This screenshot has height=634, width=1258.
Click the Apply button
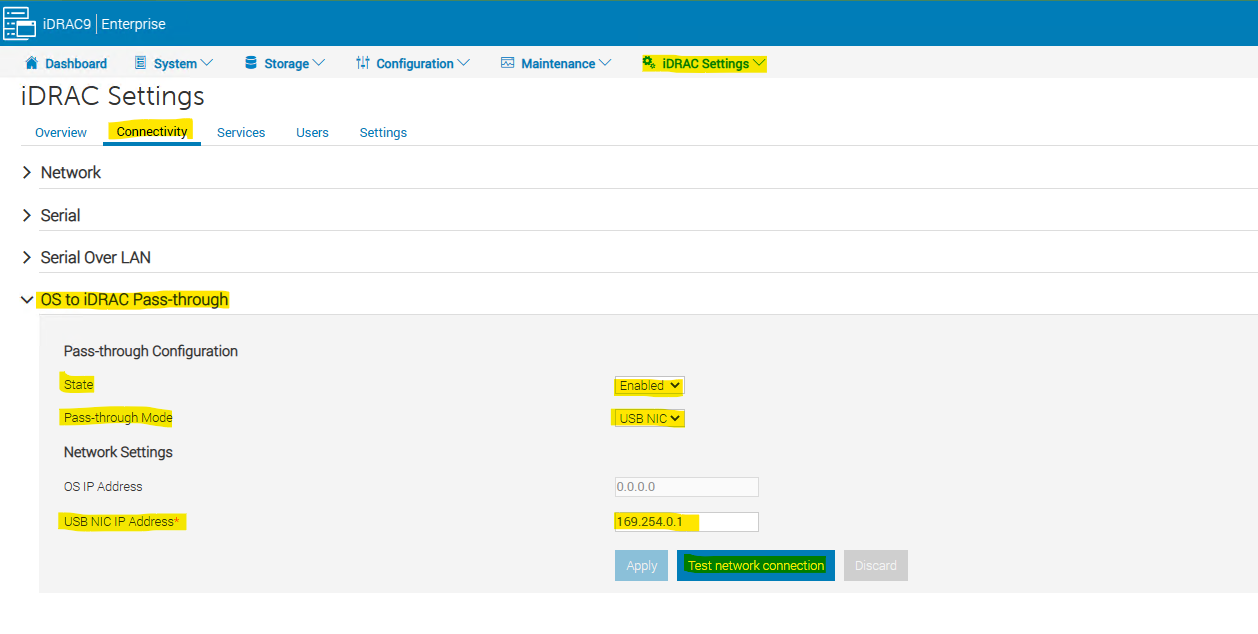click(641, 565)
